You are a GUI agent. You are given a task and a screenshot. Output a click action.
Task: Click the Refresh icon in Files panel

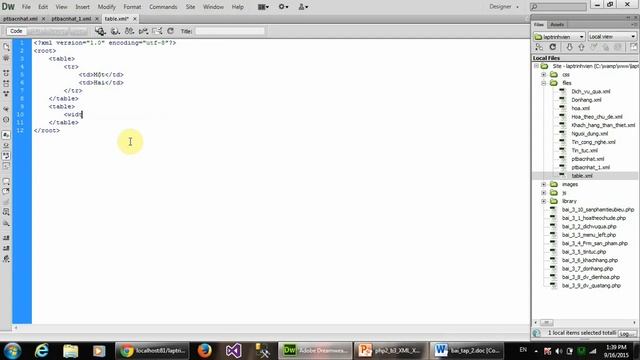tap(553, 47)
